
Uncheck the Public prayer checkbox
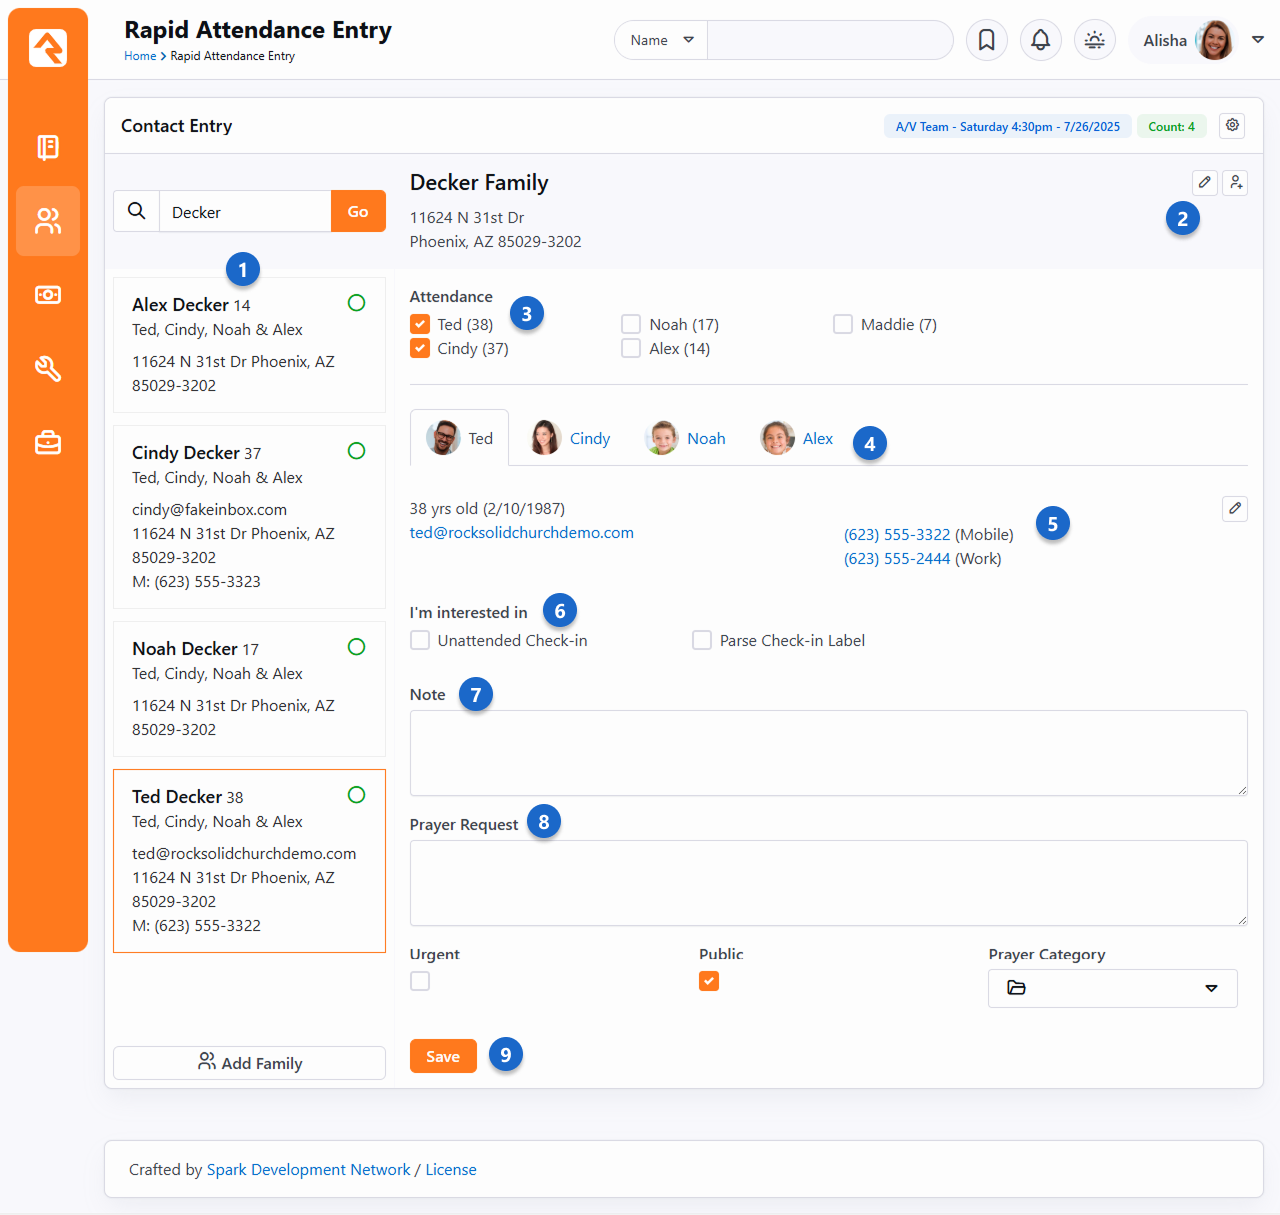[x=709, y=981]
